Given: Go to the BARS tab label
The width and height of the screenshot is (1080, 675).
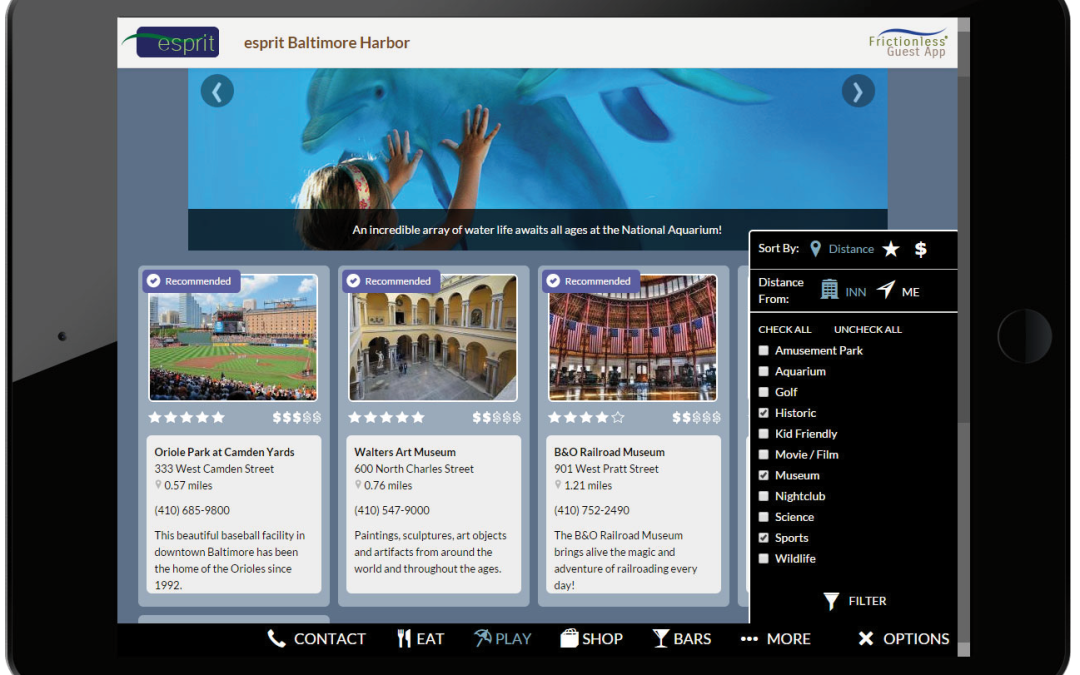Looking at the screenshot, I should tap(692, 639).
